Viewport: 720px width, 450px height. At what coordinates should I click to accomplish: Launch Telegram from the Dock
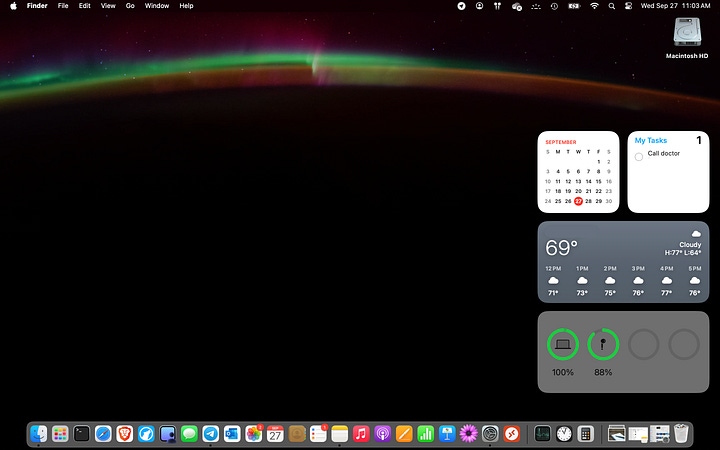pos(211,433)
